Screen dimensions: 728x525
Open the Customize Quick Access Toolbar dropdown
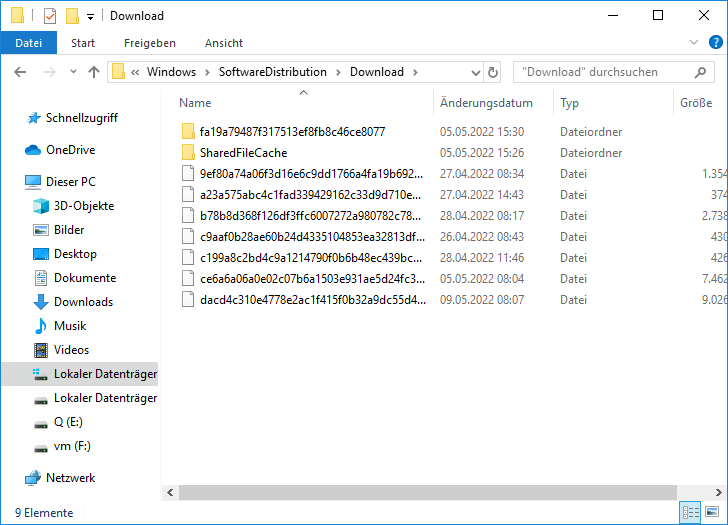click(91, 17)
